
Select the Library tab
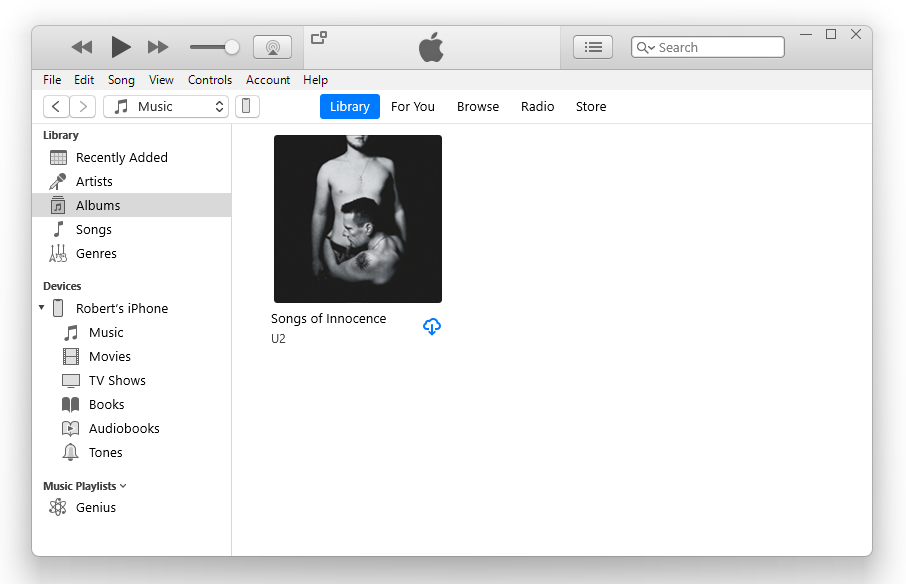click(x=350, y=107)
